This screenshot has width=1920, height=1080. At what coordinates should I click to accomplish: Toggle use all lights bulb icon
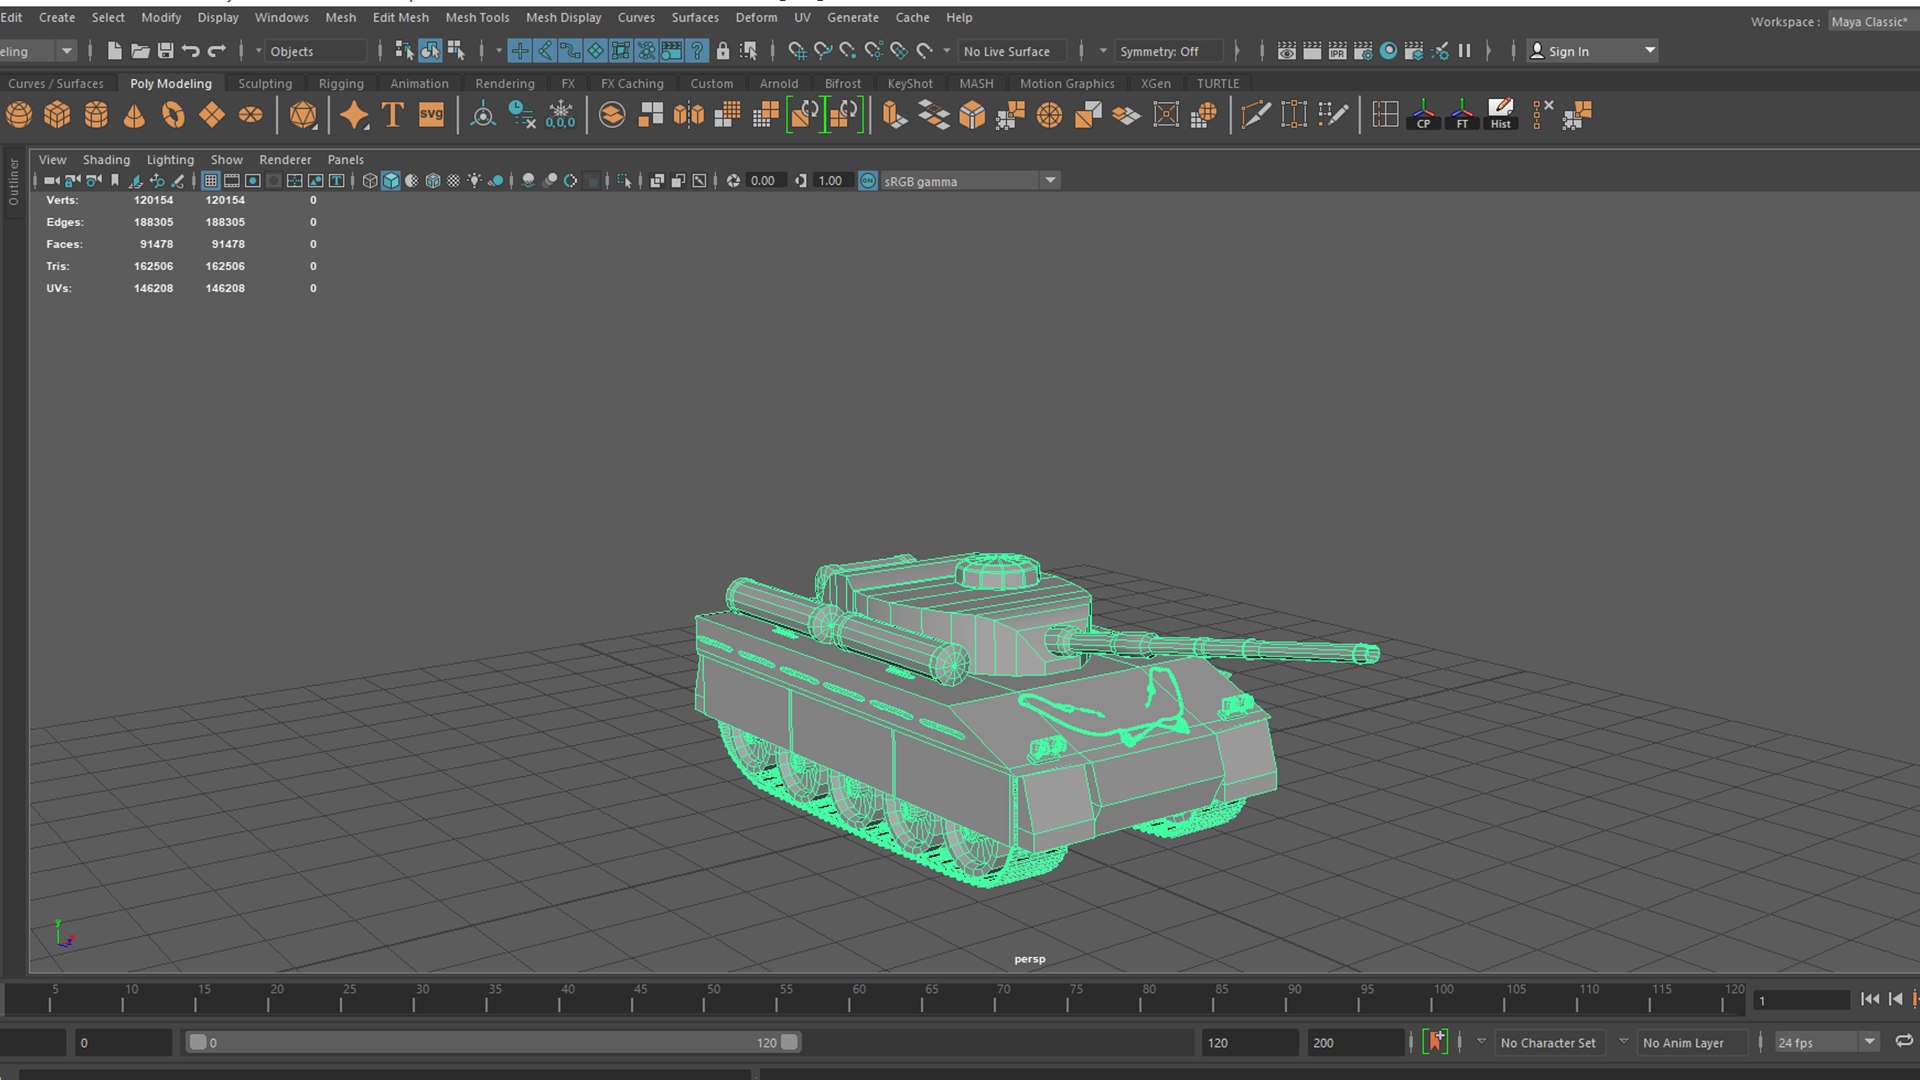[474, 181]
